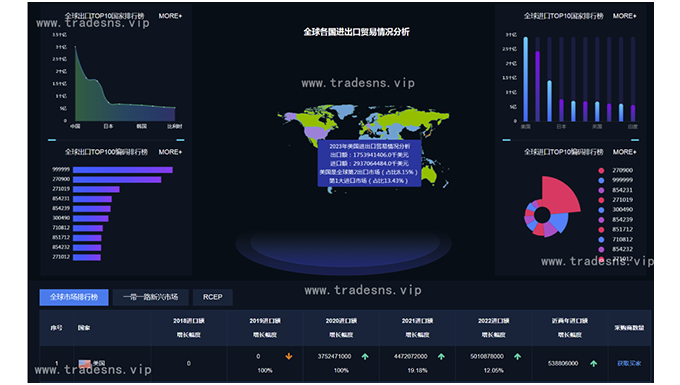Click the orange down arrow in 2019 column
The height and width of the screenshot is (385, 680).
pos(289,356)
